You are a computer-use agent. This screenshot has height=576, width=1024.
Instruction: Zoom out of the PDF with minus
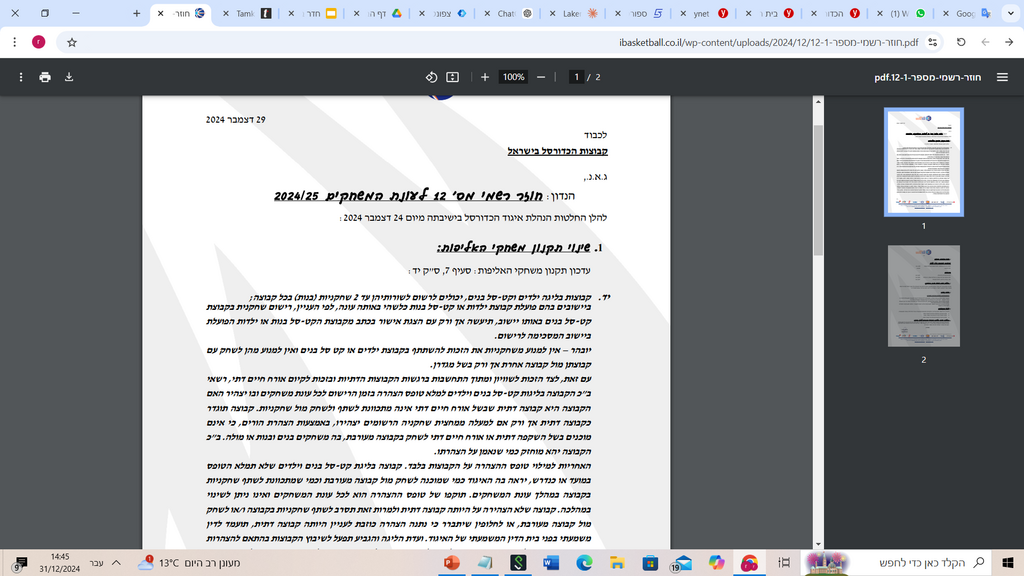click(x=541, y=77)
